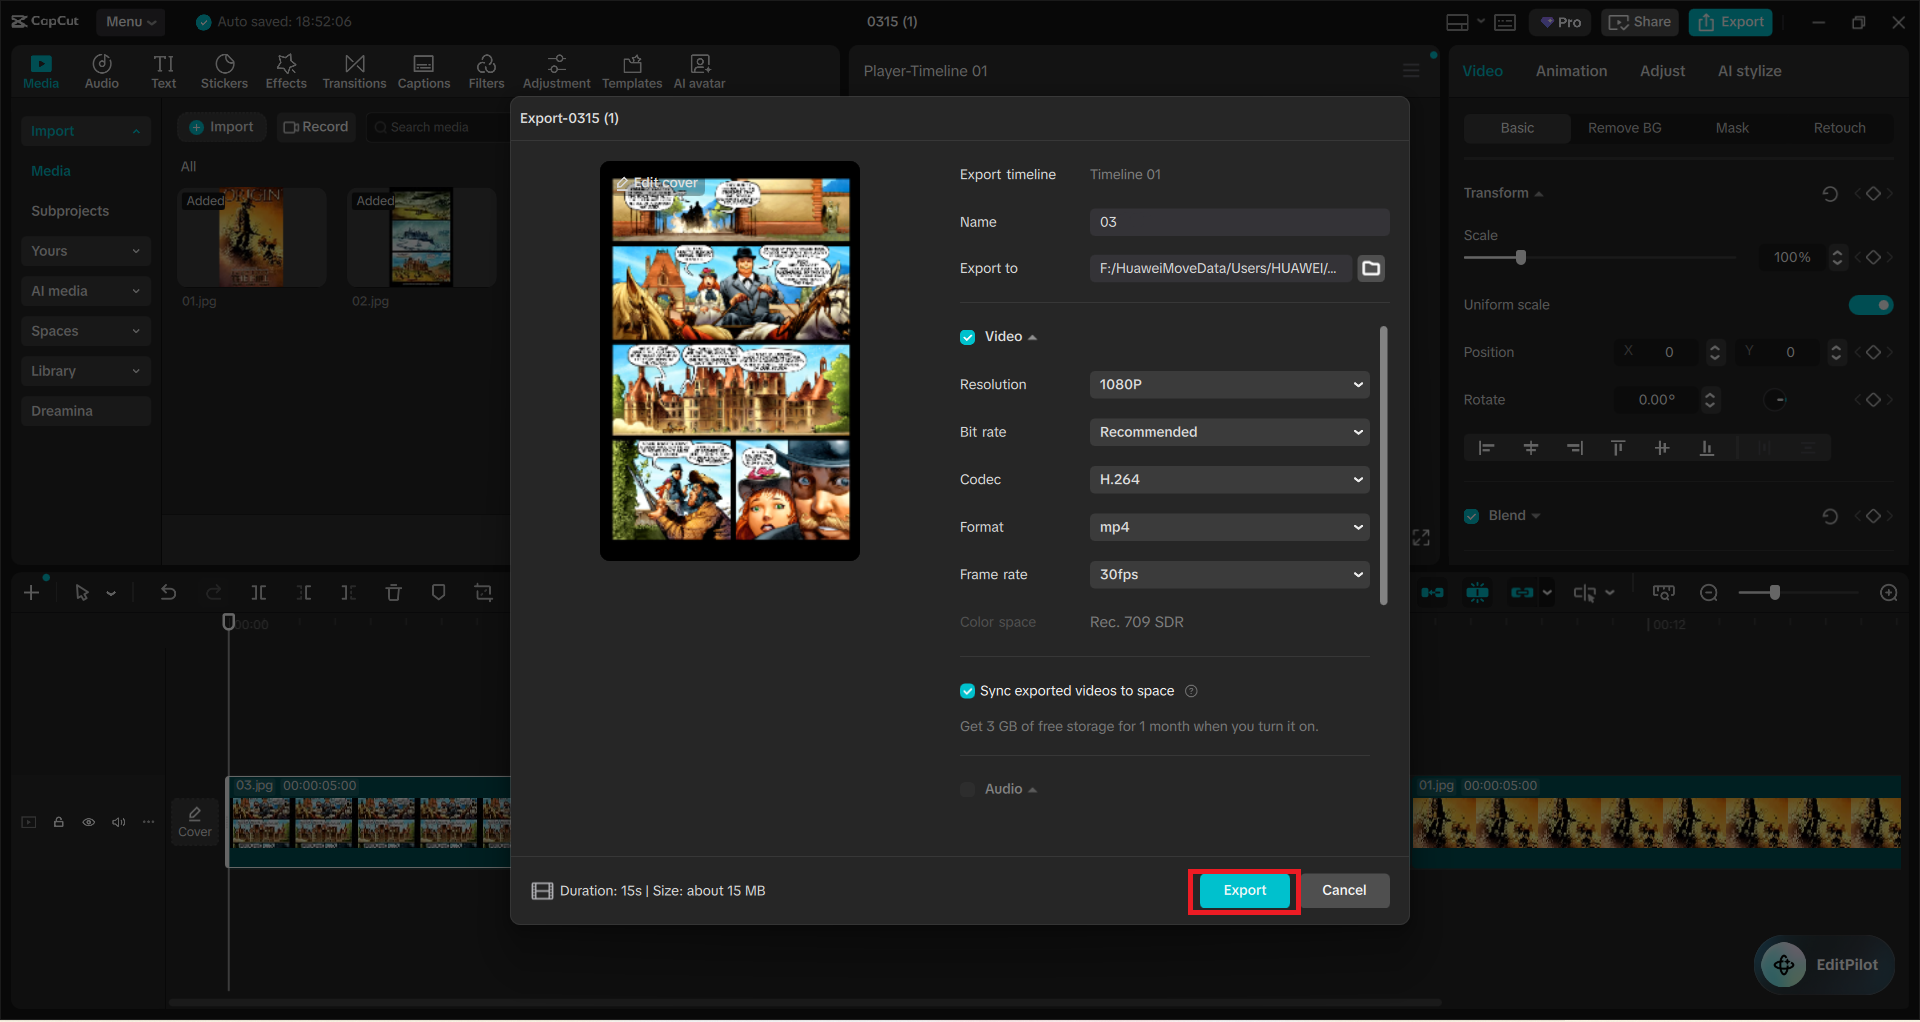The image size is (1920, 1022).
Task: Click the Undo icon above the timeline
Action: pyautogui.click(x=168, y=592)
